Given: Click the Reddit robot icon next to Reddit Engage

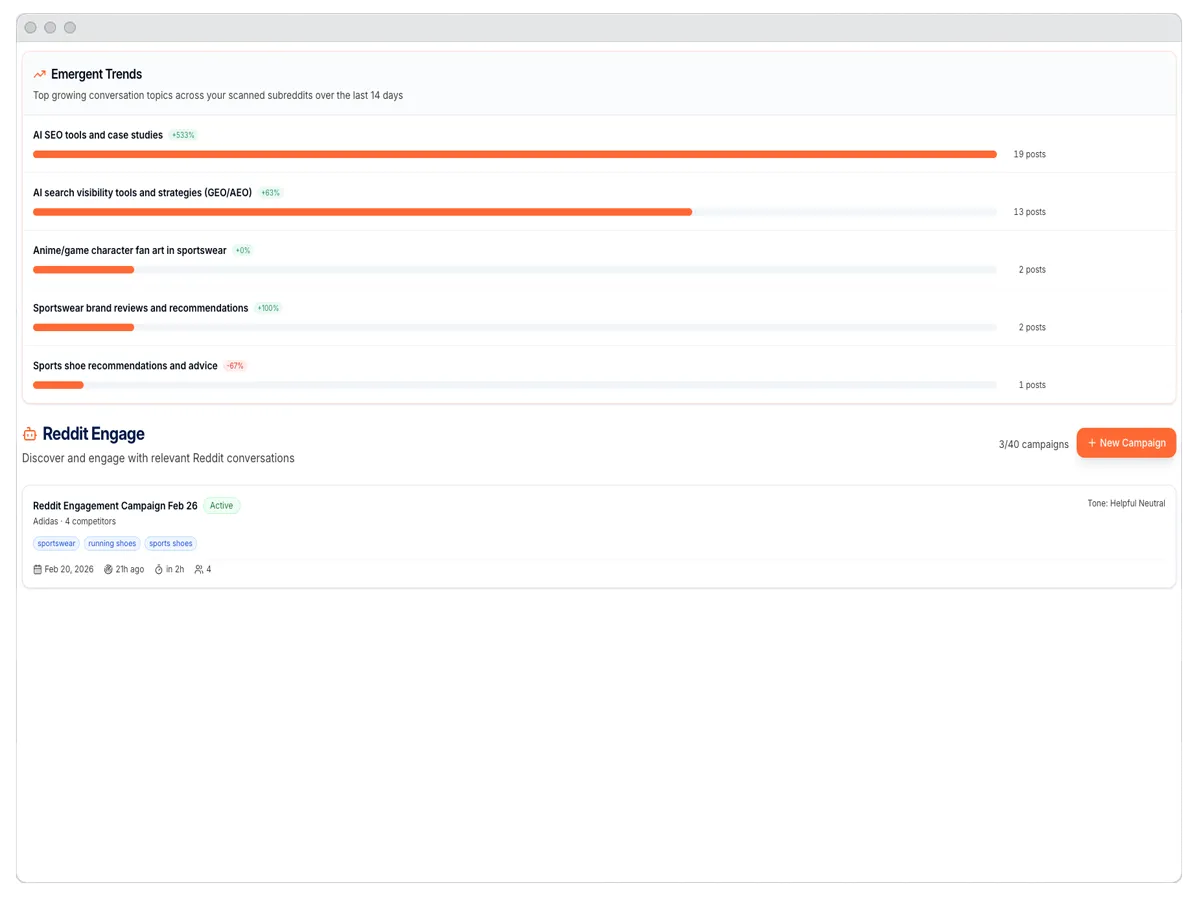Looking at the screenshot, I should tap(29, 433).
